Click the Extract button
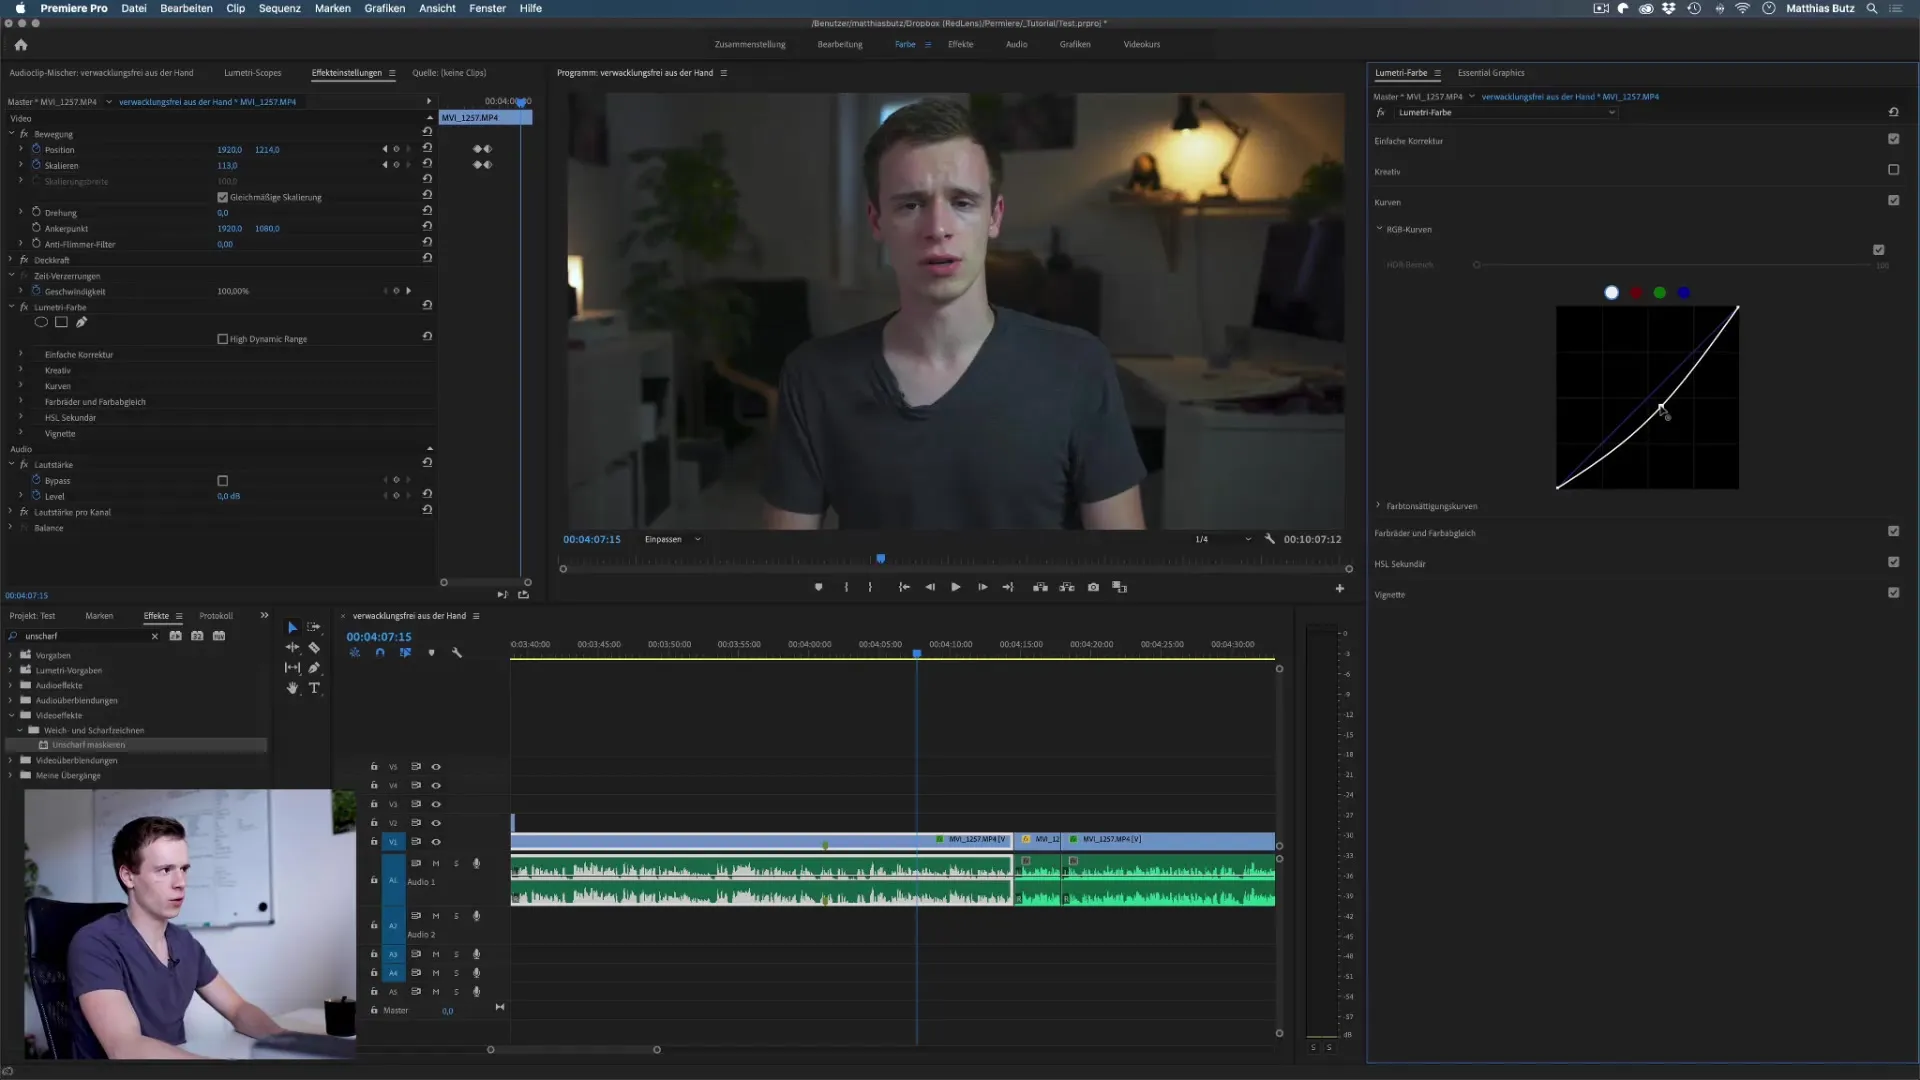The width and height of the screenshot is (1920, 1080). [x=1067, y=587]
